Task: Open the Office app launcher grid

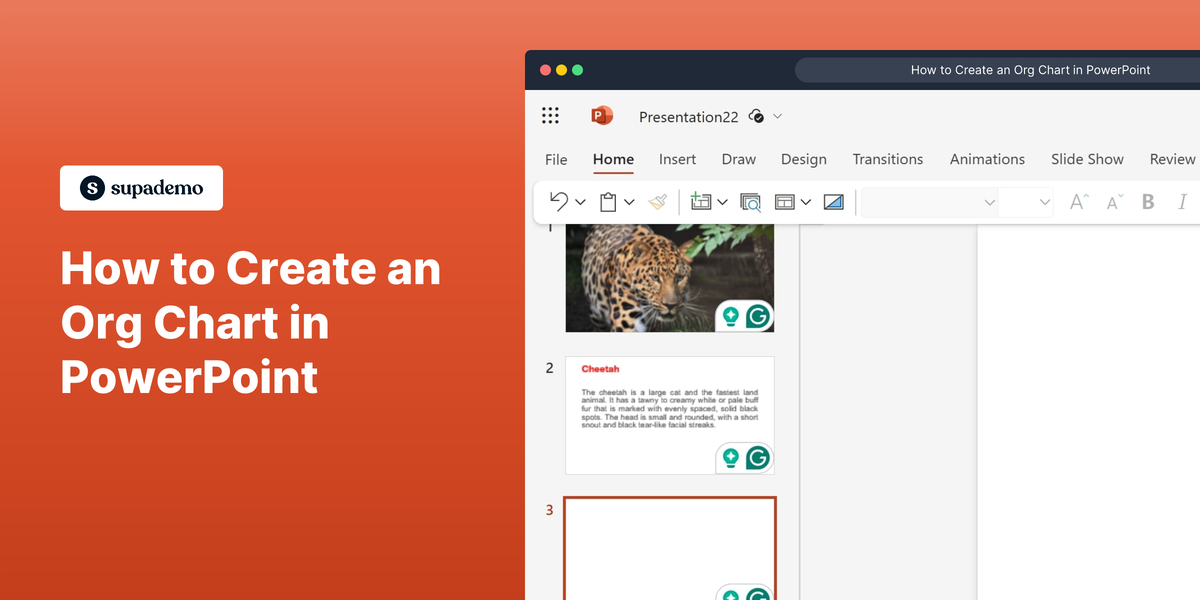Action: [x=550, y=116]
